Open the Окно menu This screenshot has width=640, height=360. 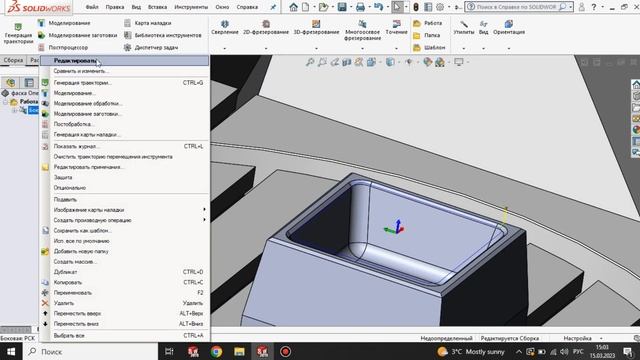click(222, 7)
